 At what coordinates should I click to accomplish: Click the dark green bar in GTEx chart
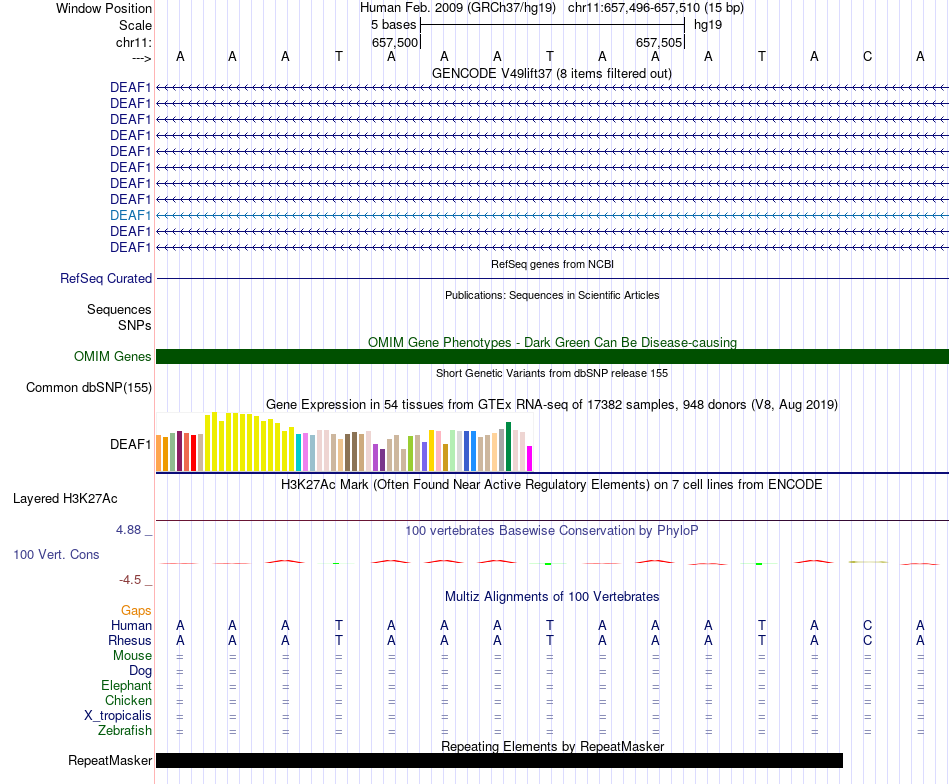click(509, 447)
